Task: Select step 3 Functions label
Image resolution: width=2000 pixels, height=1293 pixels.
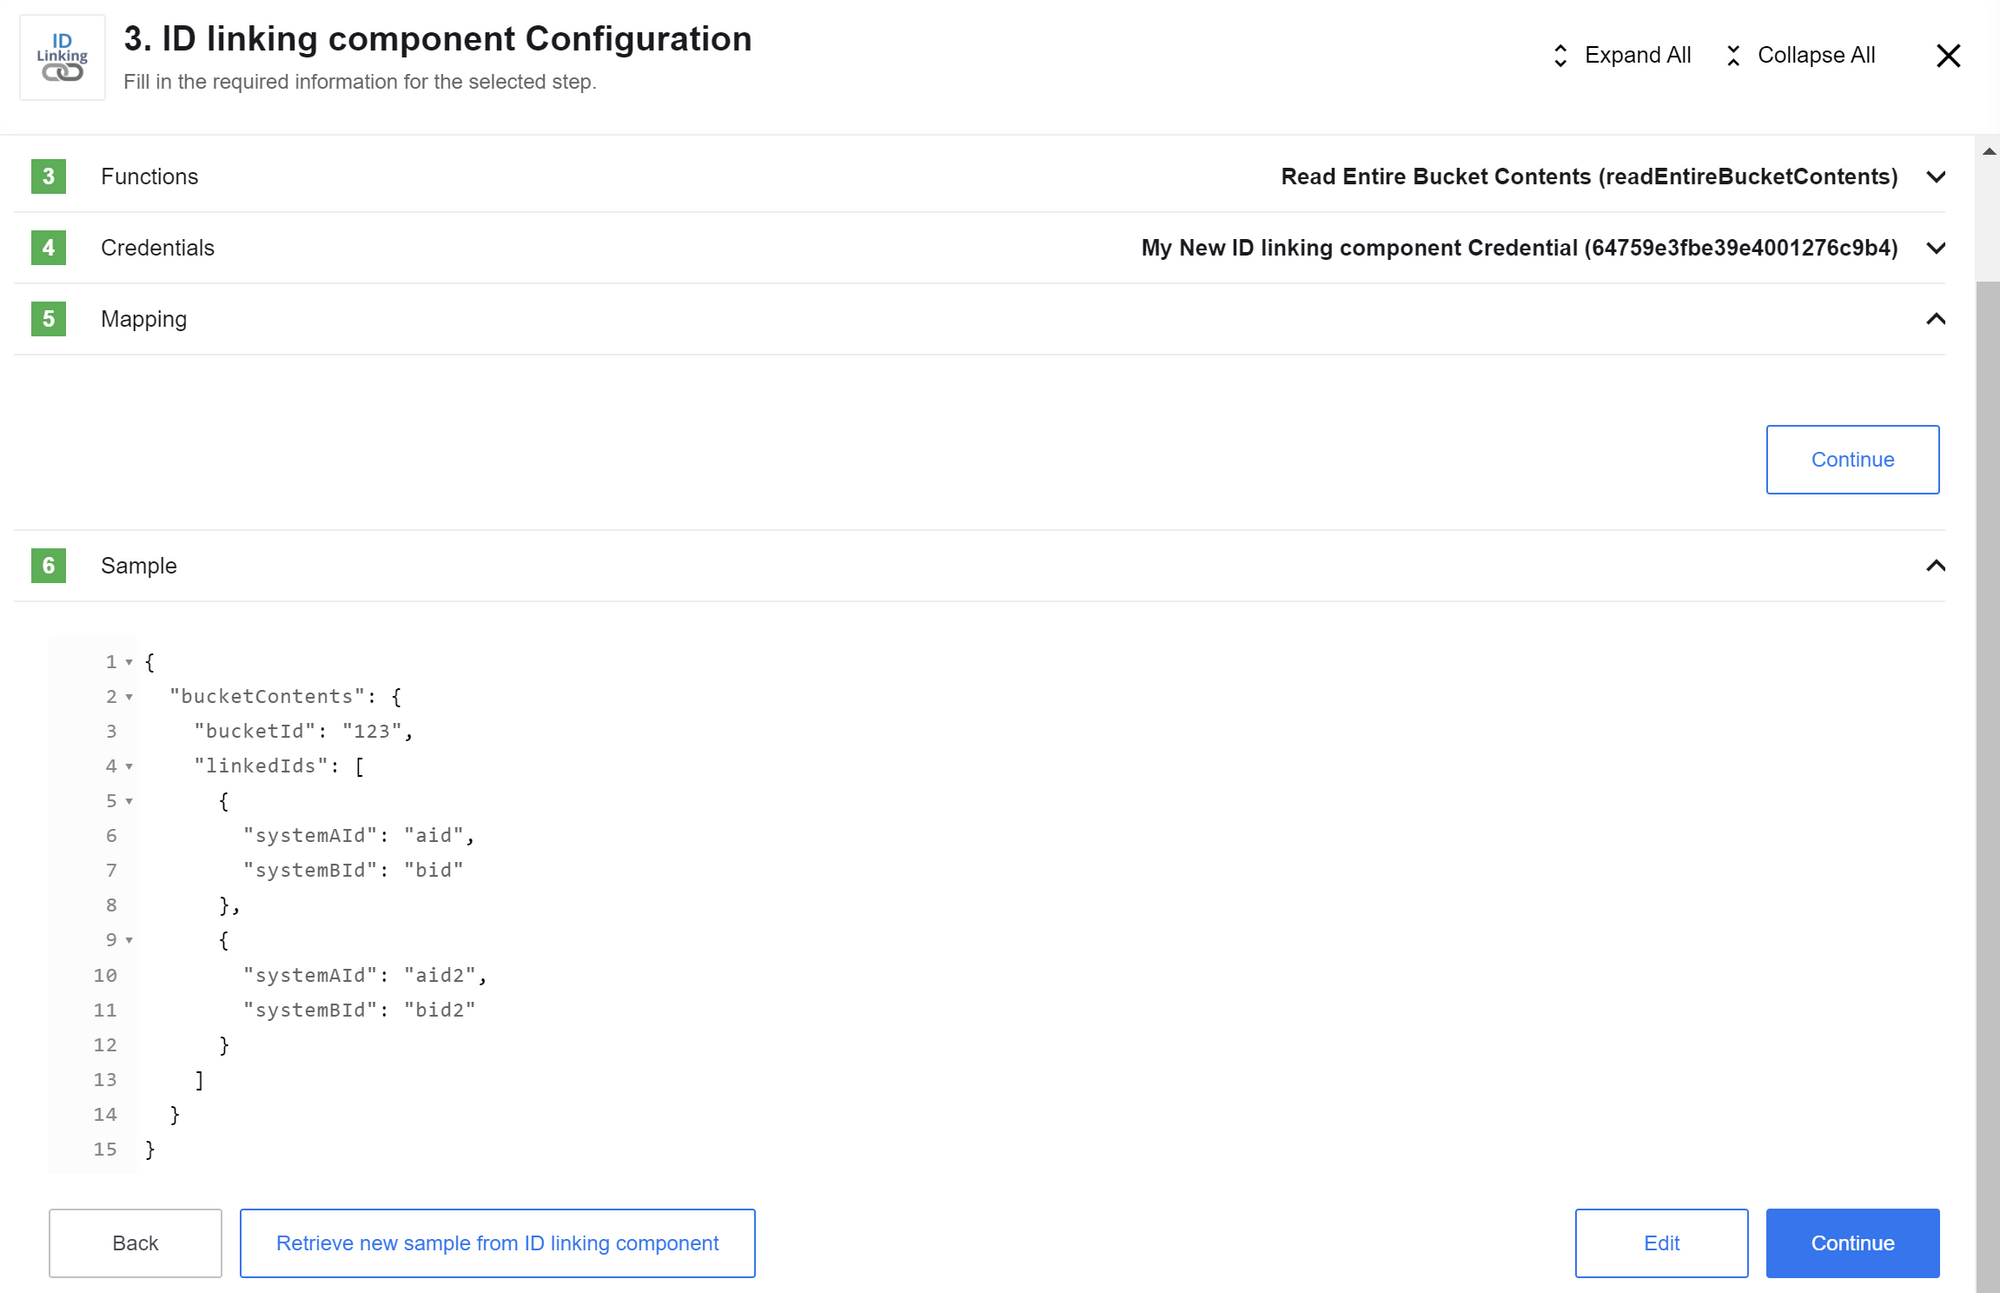Action: pos(150,175)
